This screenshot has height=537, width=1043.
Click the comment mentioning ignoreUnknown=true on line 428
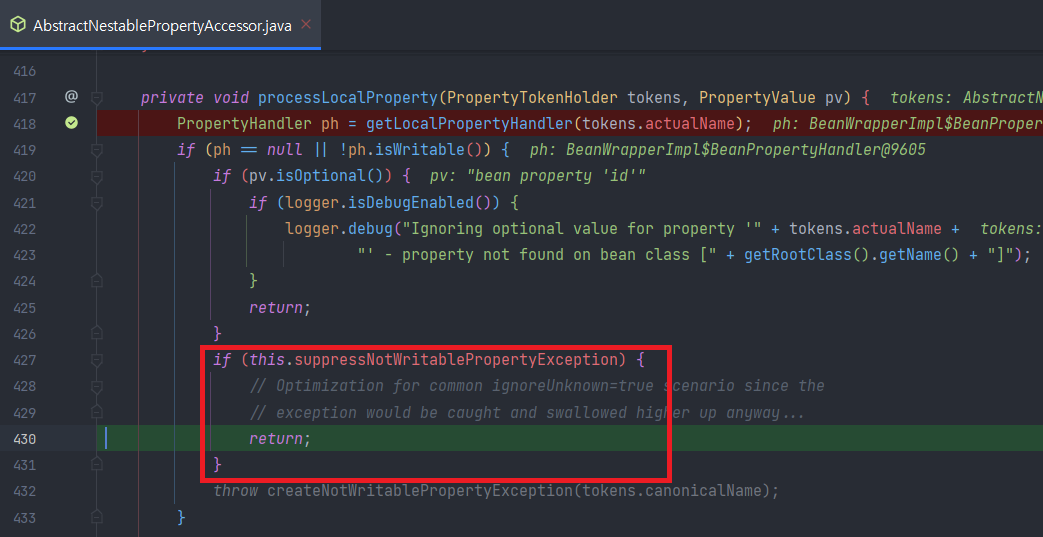click(x=537, y=386)
